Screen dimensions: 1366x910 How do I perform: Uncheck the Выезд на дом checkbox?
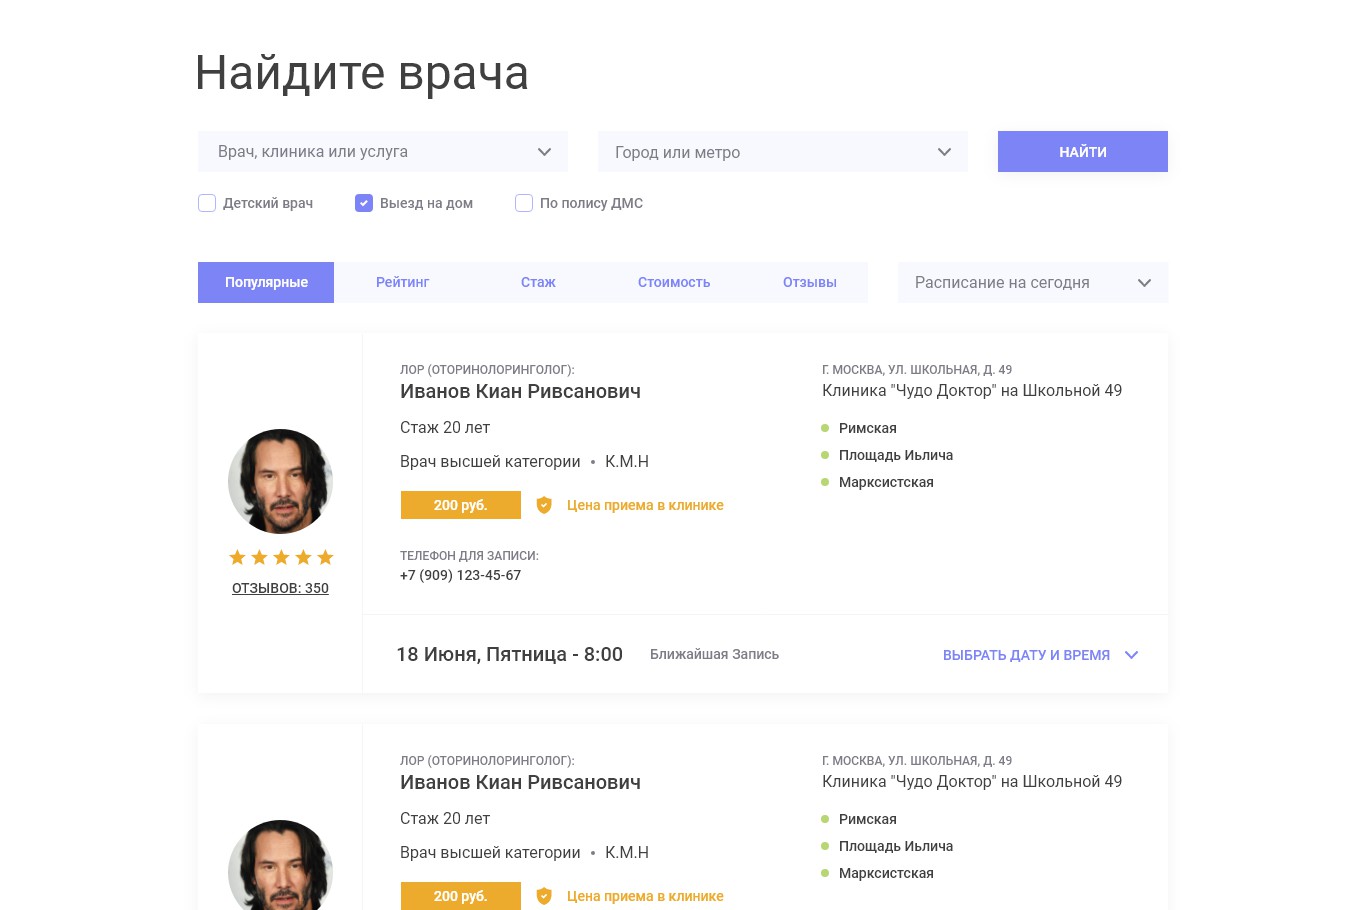point(364,203)
